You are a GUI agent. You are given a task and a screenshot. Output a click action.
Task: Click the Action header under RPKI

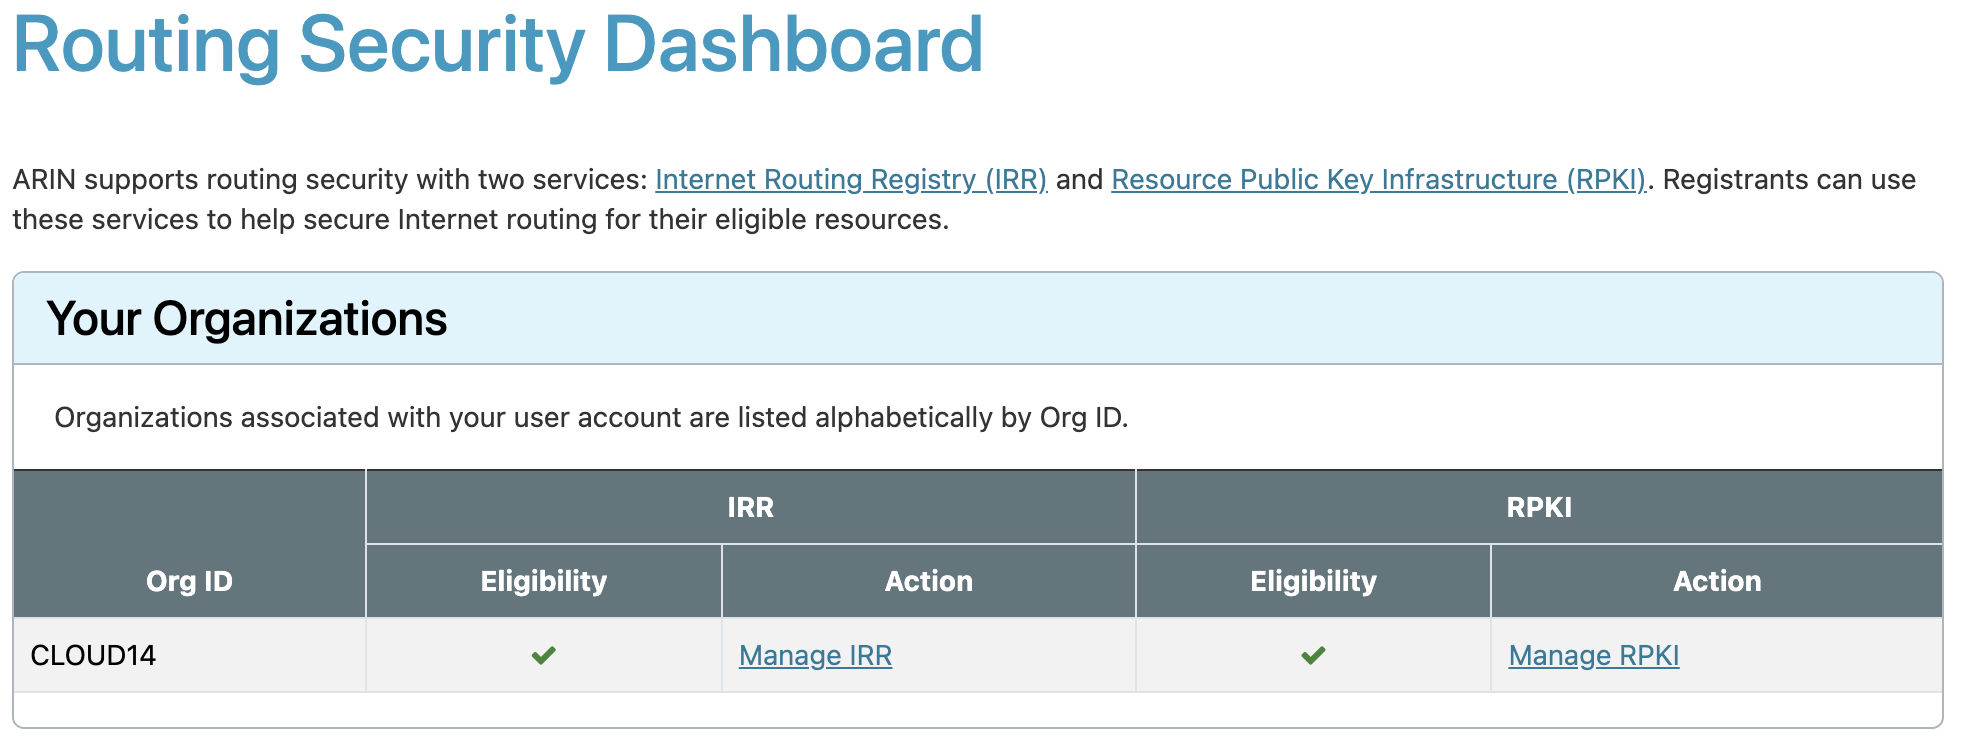[1716, 581]
